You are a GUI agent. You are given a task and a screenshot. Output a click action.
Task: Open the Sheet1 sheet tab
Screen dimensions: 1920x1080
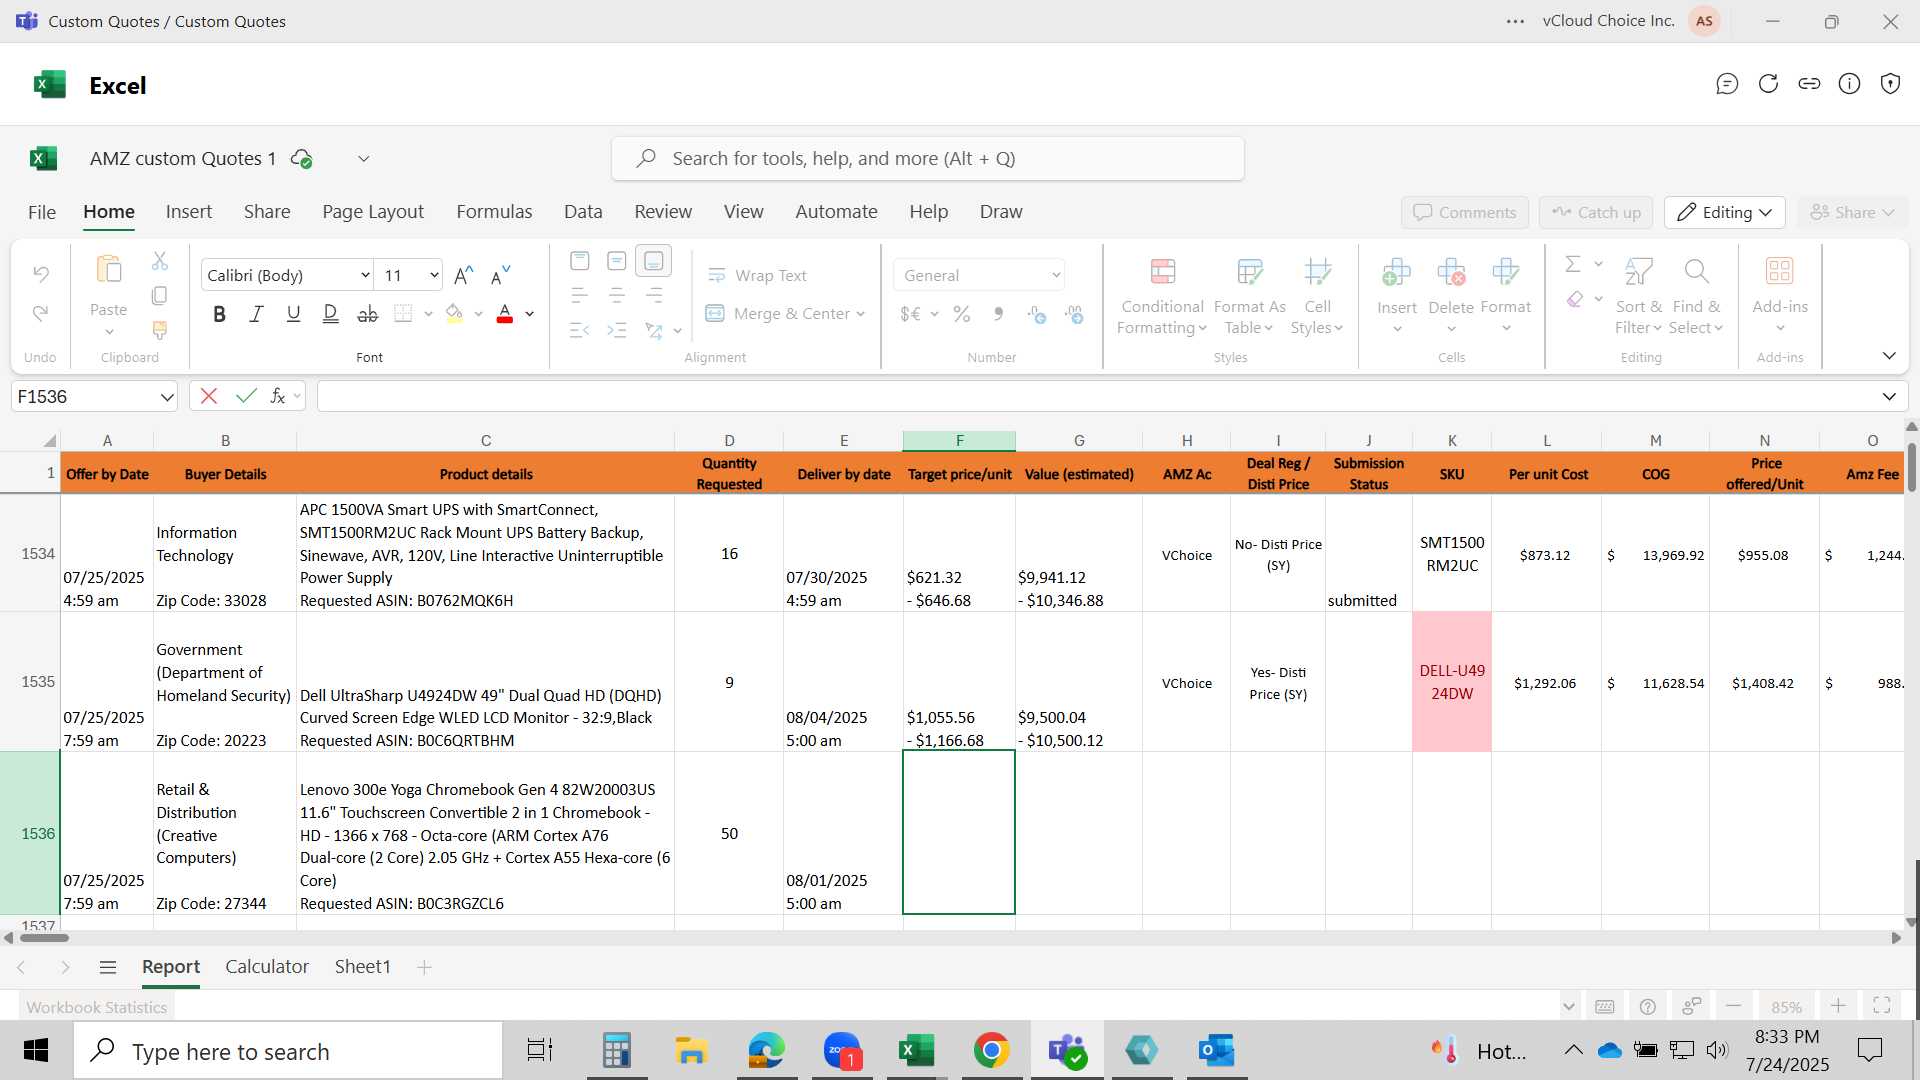362,967
